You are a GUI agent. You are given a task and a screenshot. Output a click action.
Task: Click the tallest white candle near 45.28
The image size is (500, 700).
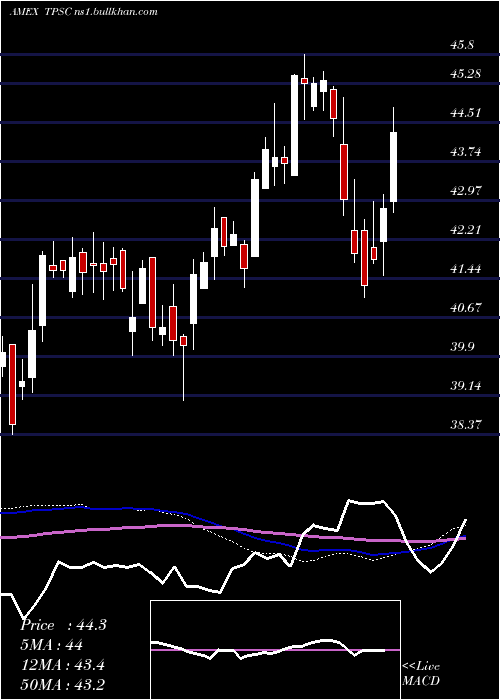[x=294, y=125]
